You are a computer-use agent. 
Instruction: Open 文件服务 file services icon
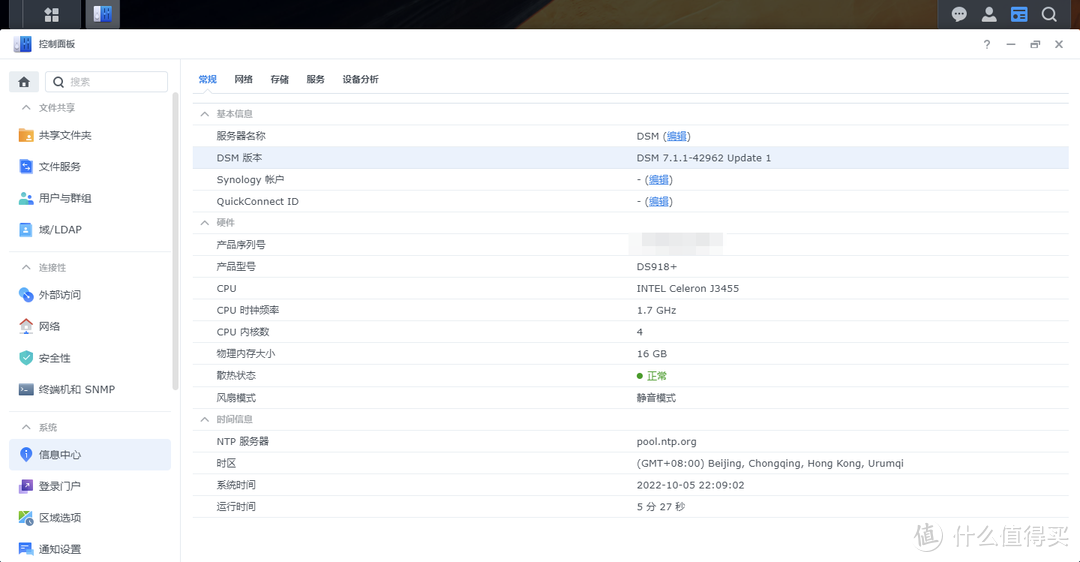pyautogui.click(x=25, y=167)
